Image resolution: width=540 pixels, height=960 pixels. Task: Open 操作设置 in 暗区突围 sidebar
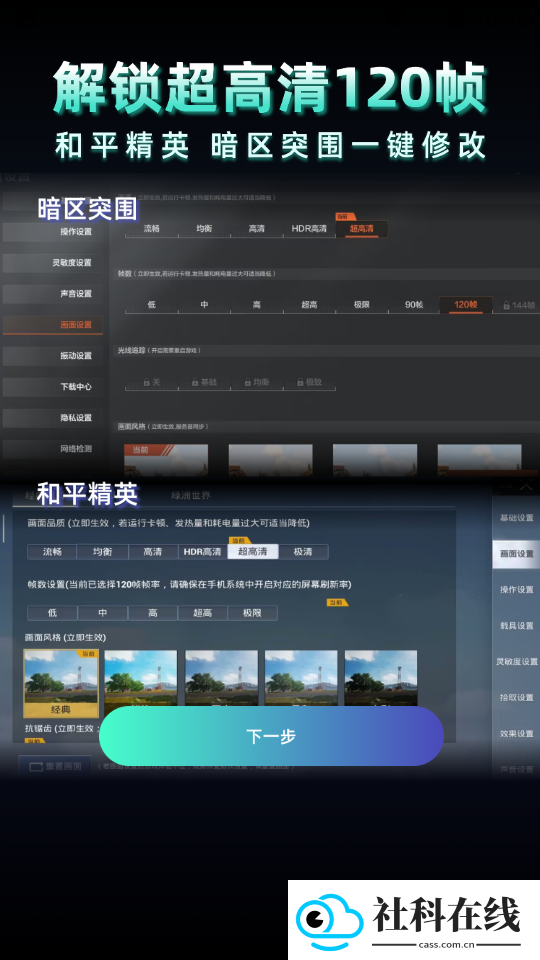pos(53,231)
